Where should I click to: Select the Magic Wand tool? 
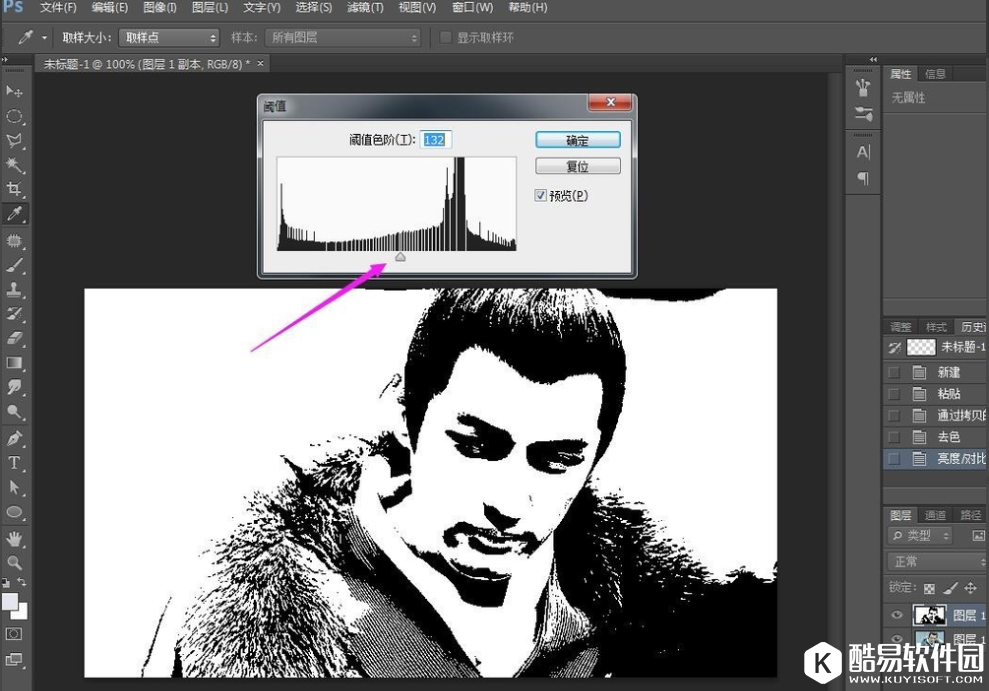click(15, 165)
